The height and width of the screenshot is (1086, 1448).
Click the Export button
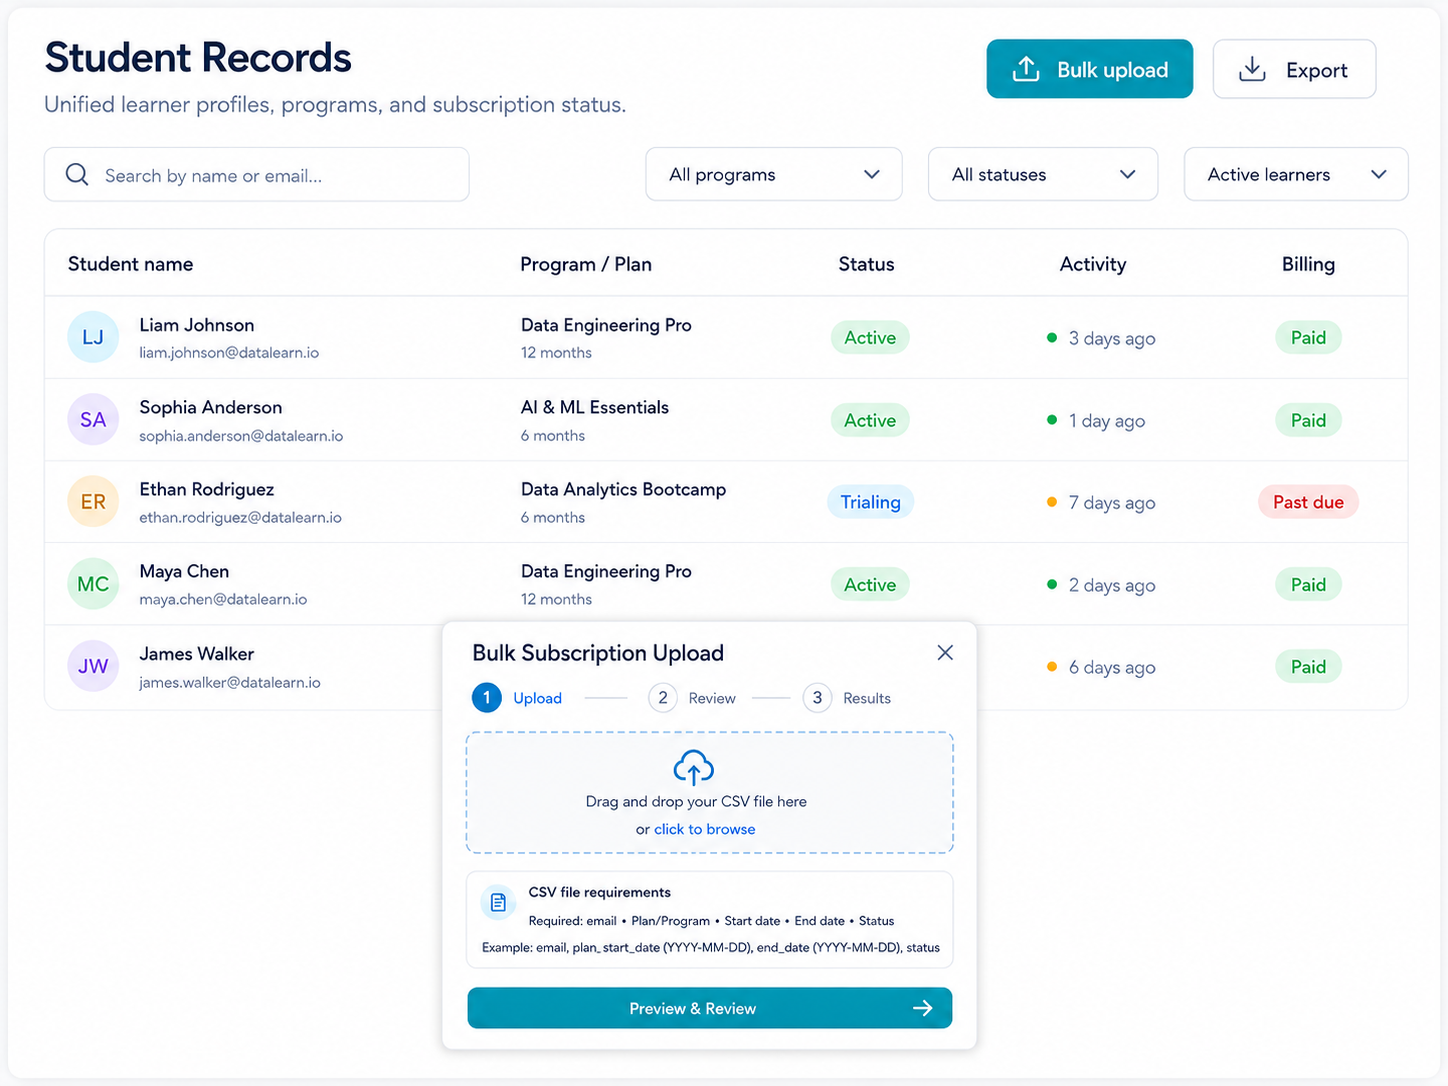pyautogui.click(x=1294, y=69)
